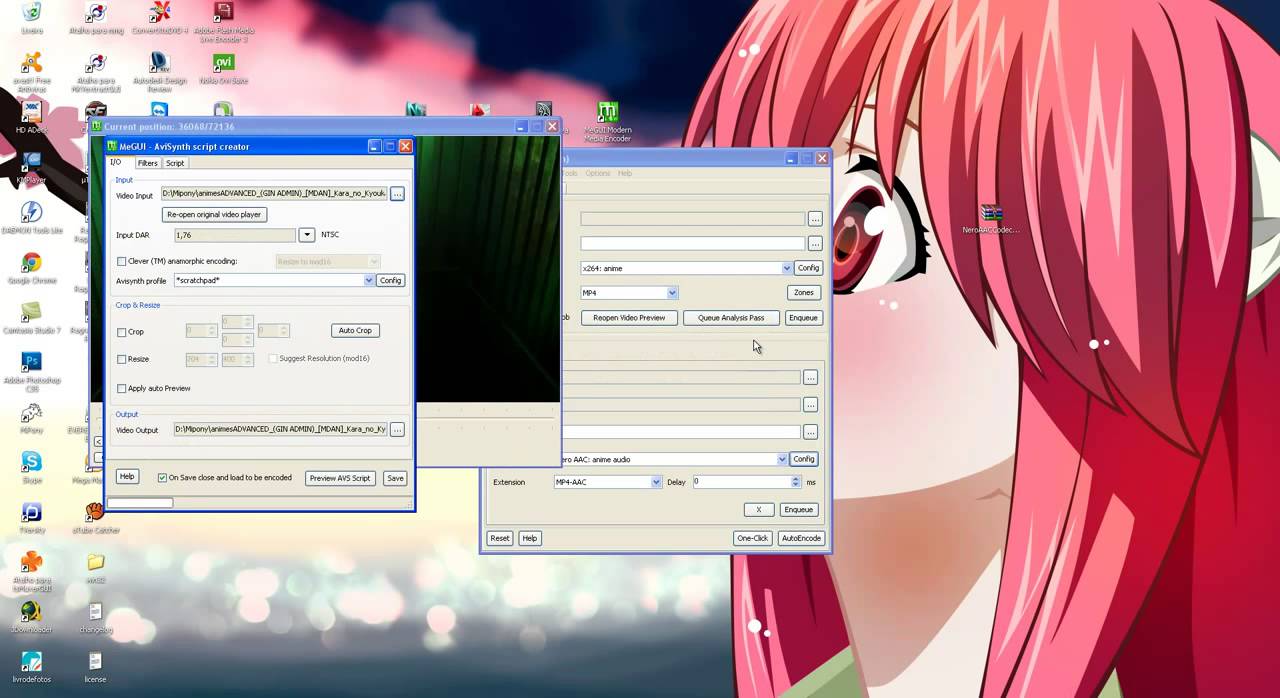The height and width of the screenshot is (698, 1280).
Task: Launch MeGUI Modern Media Encoder icon
Action: click(607, 122)
